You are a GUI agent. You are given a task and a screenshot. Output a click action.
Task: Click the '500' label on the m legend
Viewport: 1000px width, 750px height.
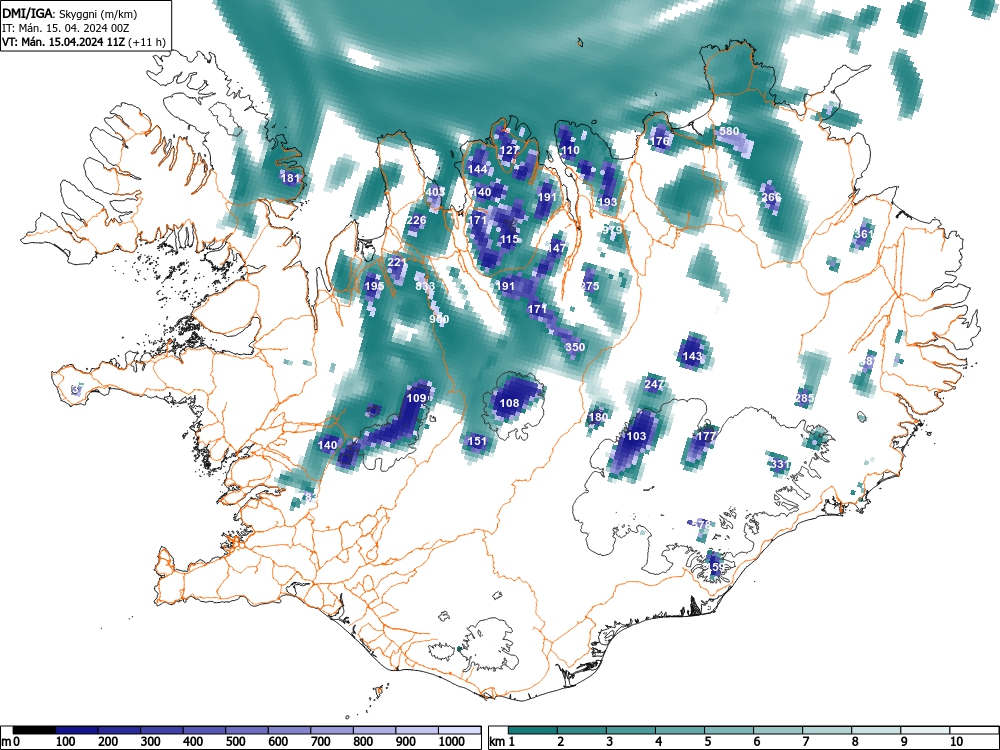[235, 742]
